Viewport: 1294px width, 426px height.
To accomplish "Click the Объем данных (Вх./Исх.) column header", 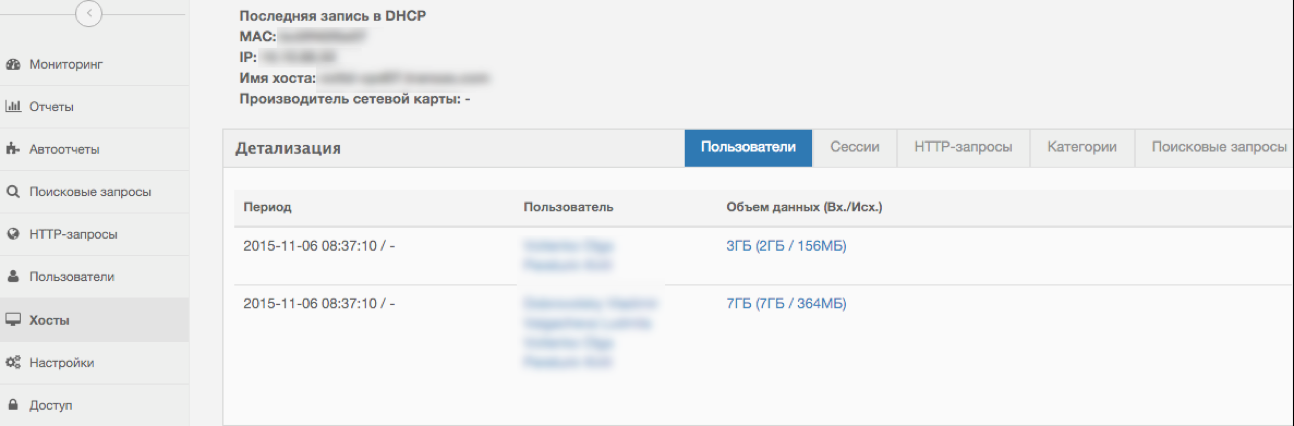I will (804, 207).
